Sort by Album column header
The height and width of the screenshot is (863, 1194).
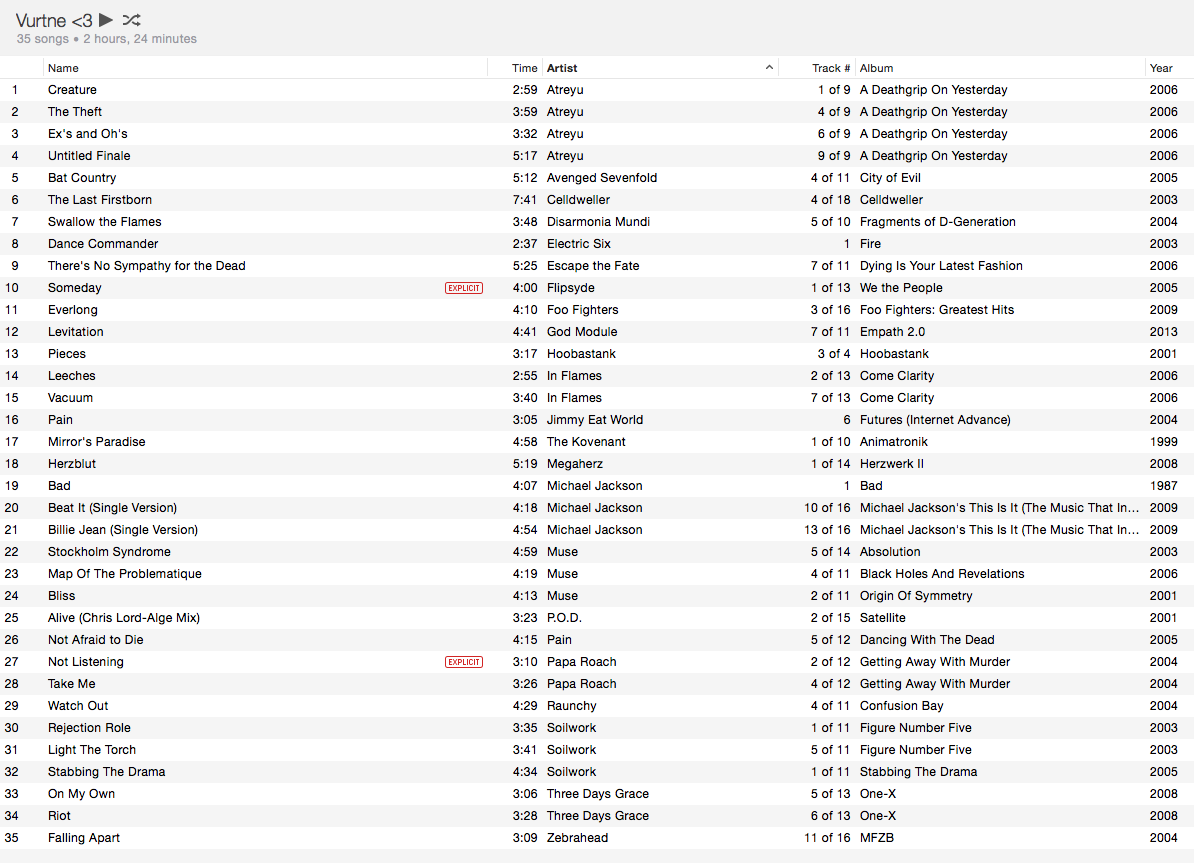click(876, 68)
